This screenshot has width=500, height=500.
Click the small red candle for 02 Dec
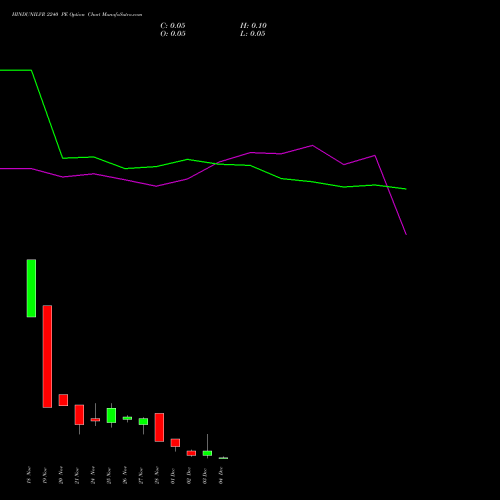coord(191,453)
